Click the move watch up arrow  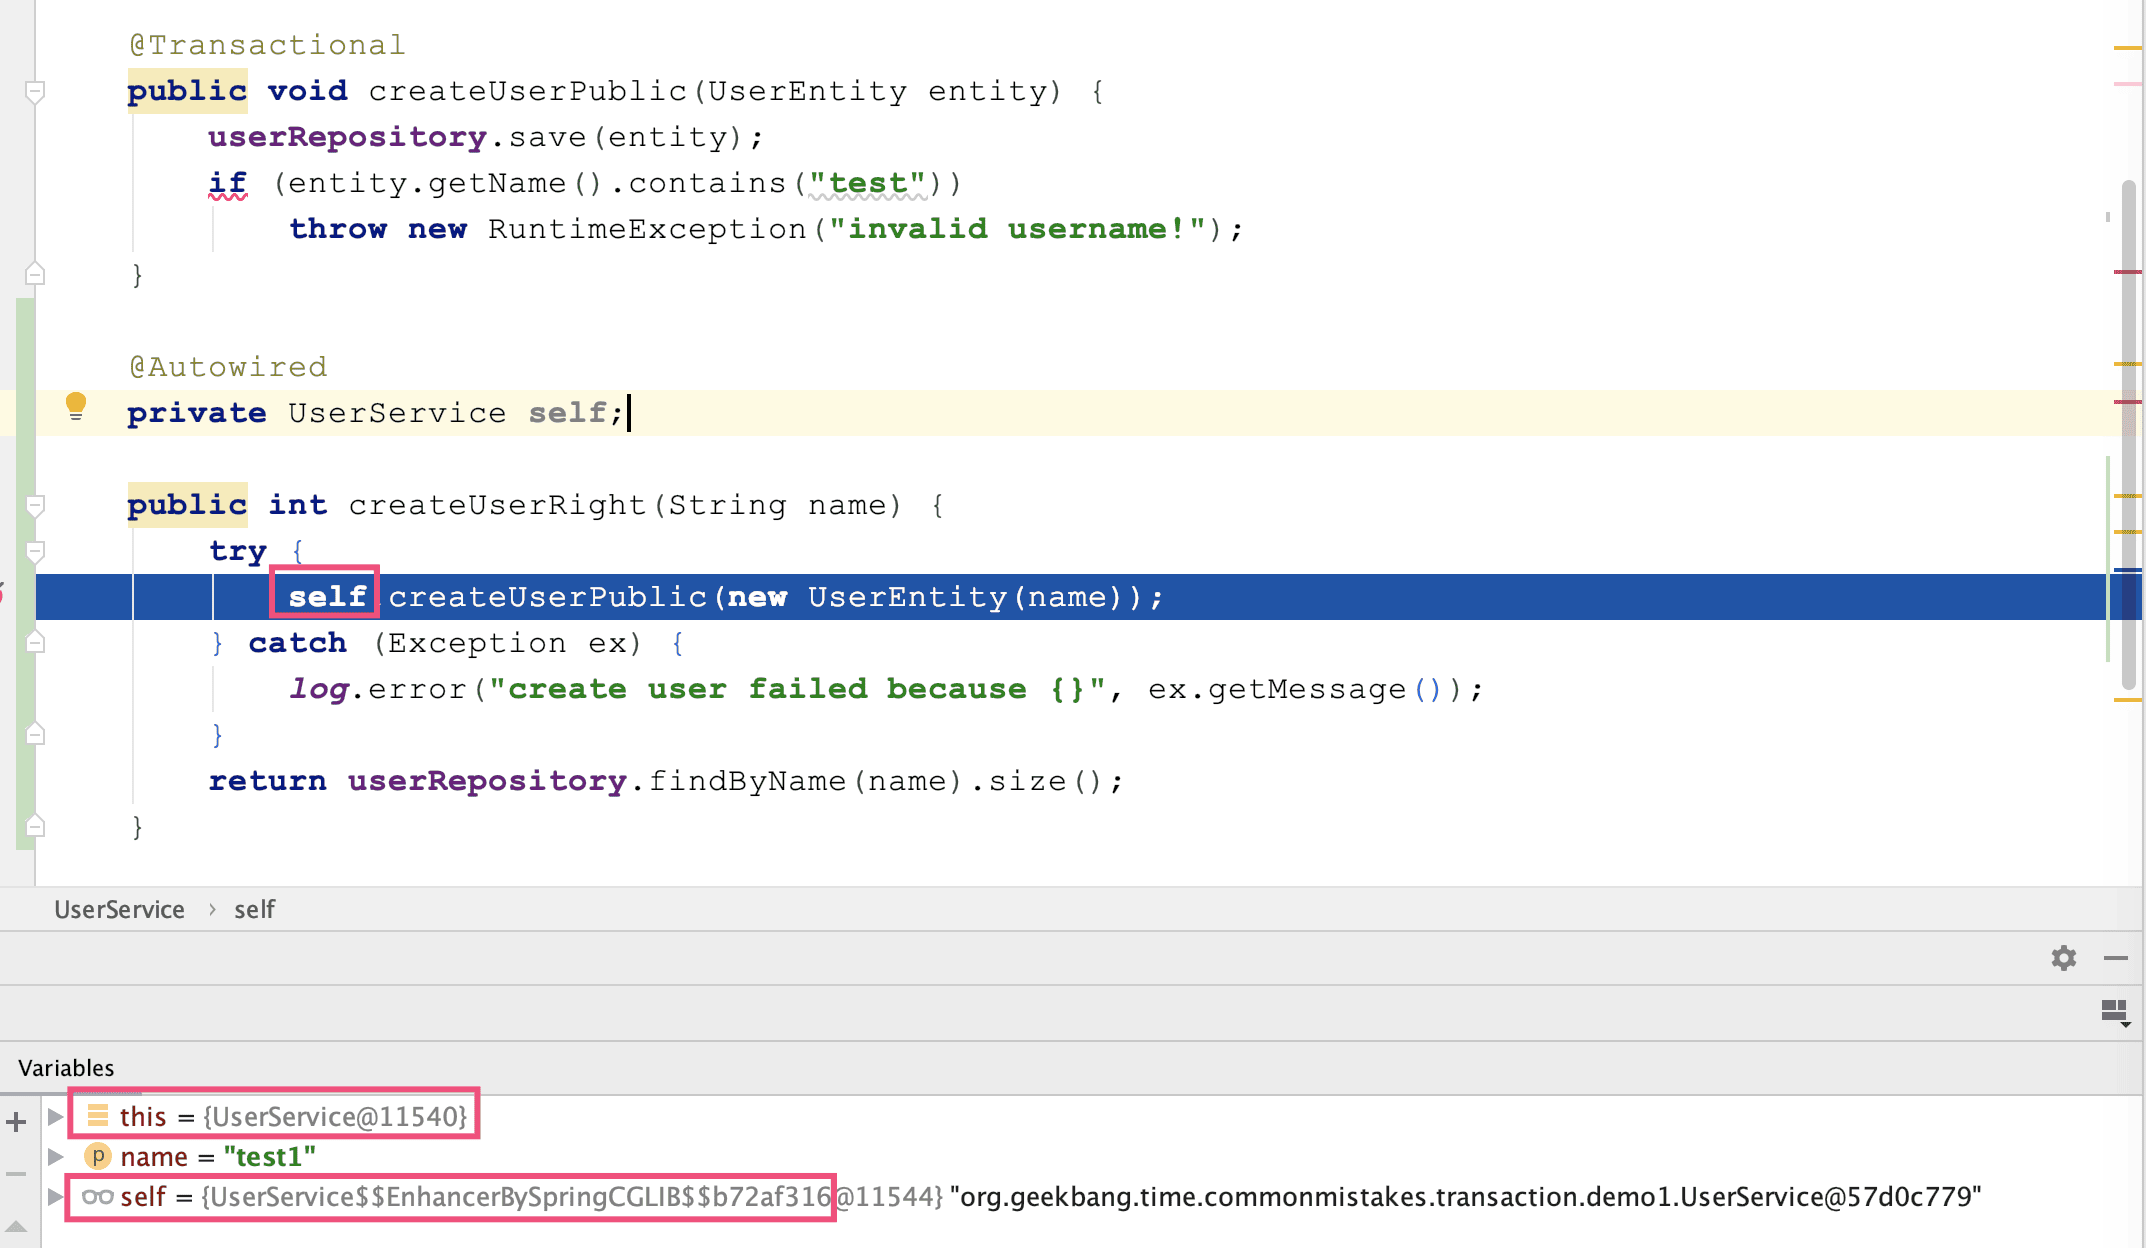16,1226
